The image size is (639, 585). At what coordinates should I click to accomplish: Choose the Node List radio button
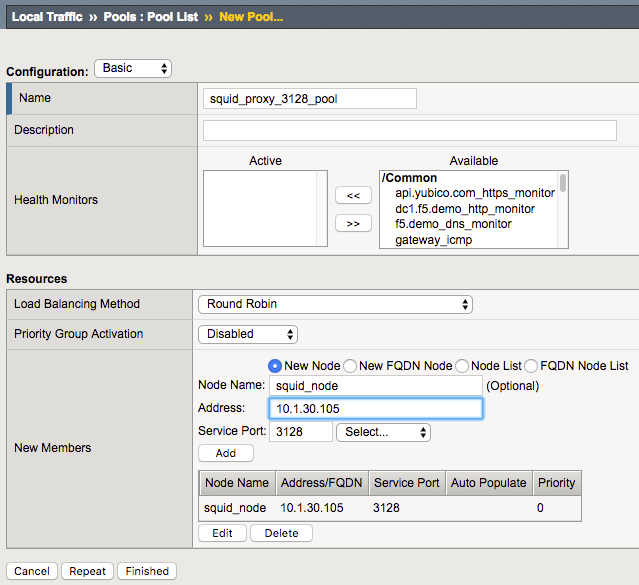click(x=462, y=366)
